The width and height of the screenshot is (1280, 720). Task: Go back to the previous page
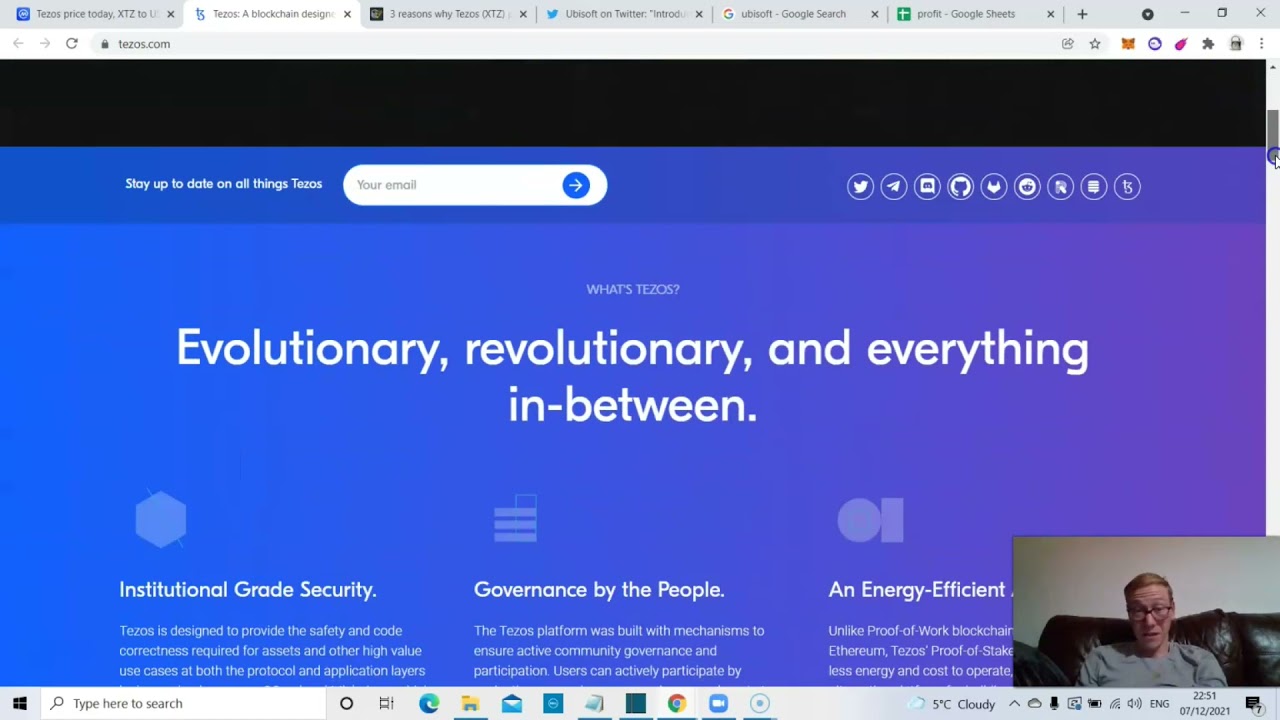coord(18,44)
